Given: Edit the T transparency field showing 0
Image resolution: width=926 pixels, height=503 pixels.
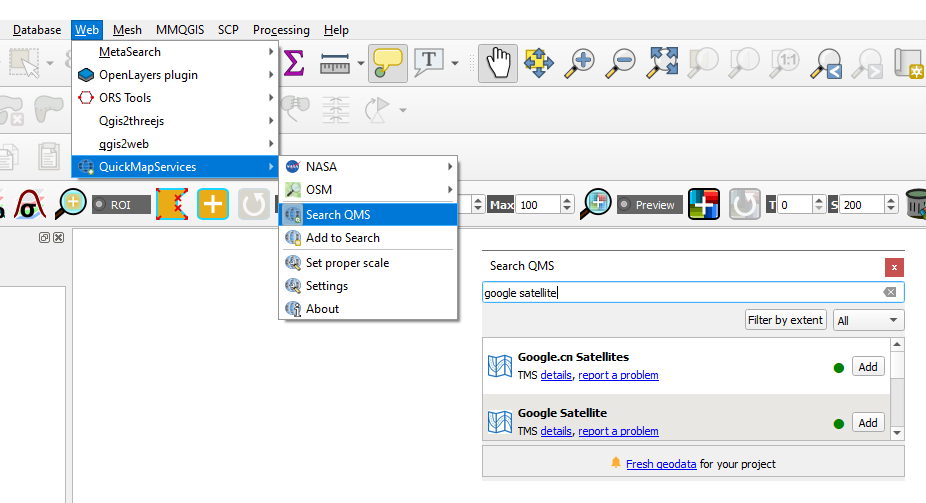Looking at the screenshot, I should point(795,205).
